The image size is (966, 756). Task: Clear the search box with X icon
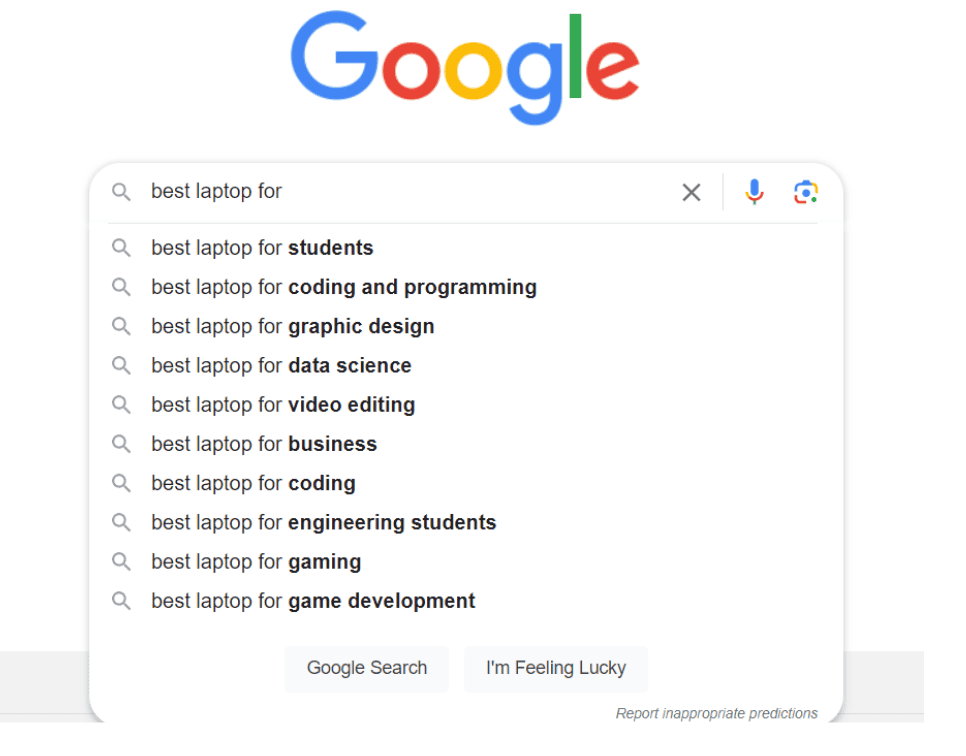(691, 192)
